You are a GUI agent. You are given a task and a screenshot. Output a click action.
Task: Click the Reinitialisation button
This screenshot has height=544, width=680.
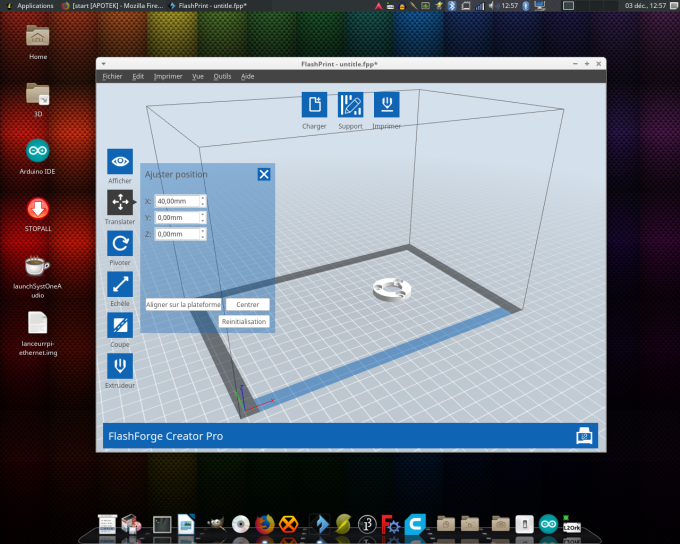click(x=244, y=321)
